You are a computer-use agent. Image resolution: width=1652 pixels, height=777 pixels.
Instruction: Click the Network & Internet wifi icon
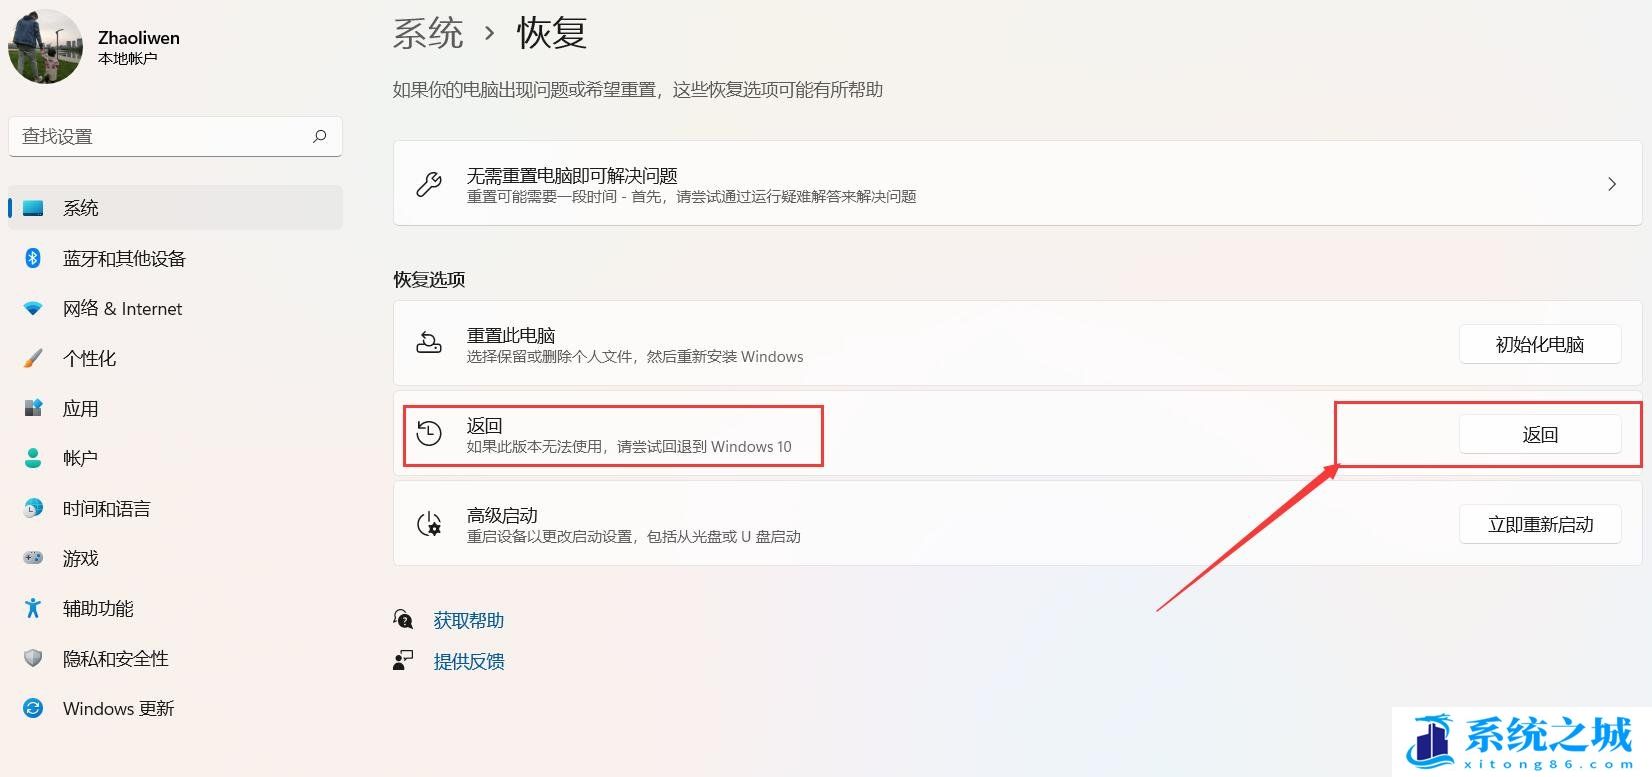33,309
